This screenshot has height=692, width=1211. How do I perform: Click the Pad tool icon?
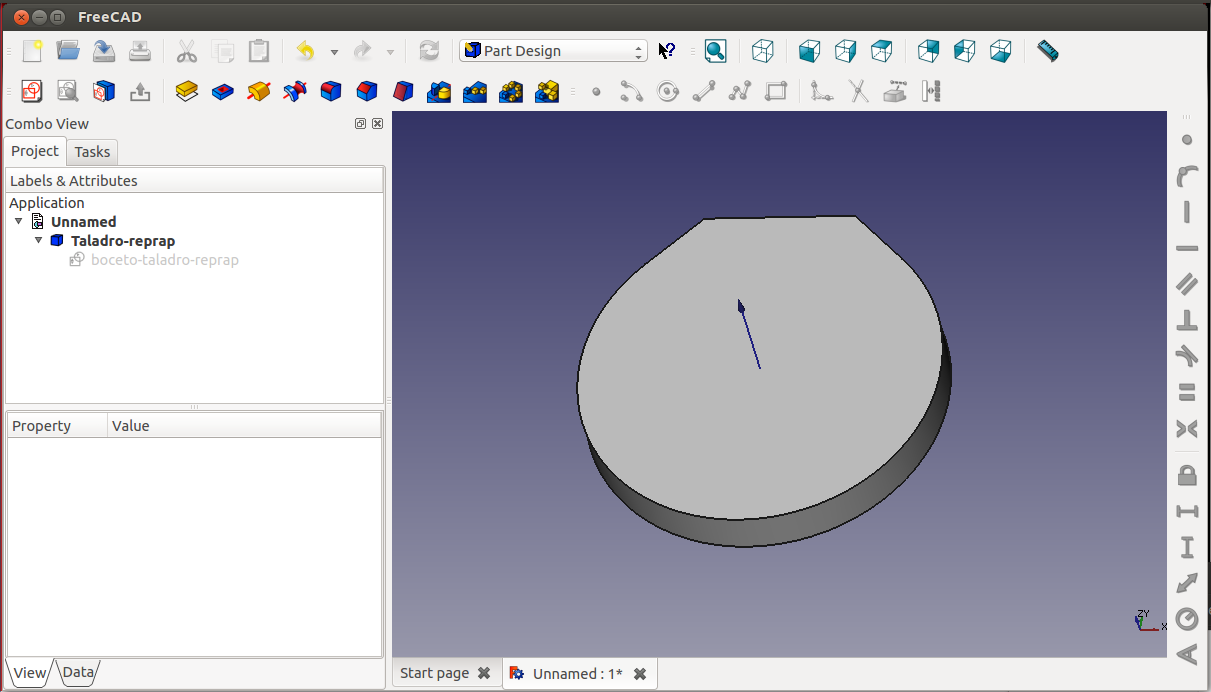186,92
